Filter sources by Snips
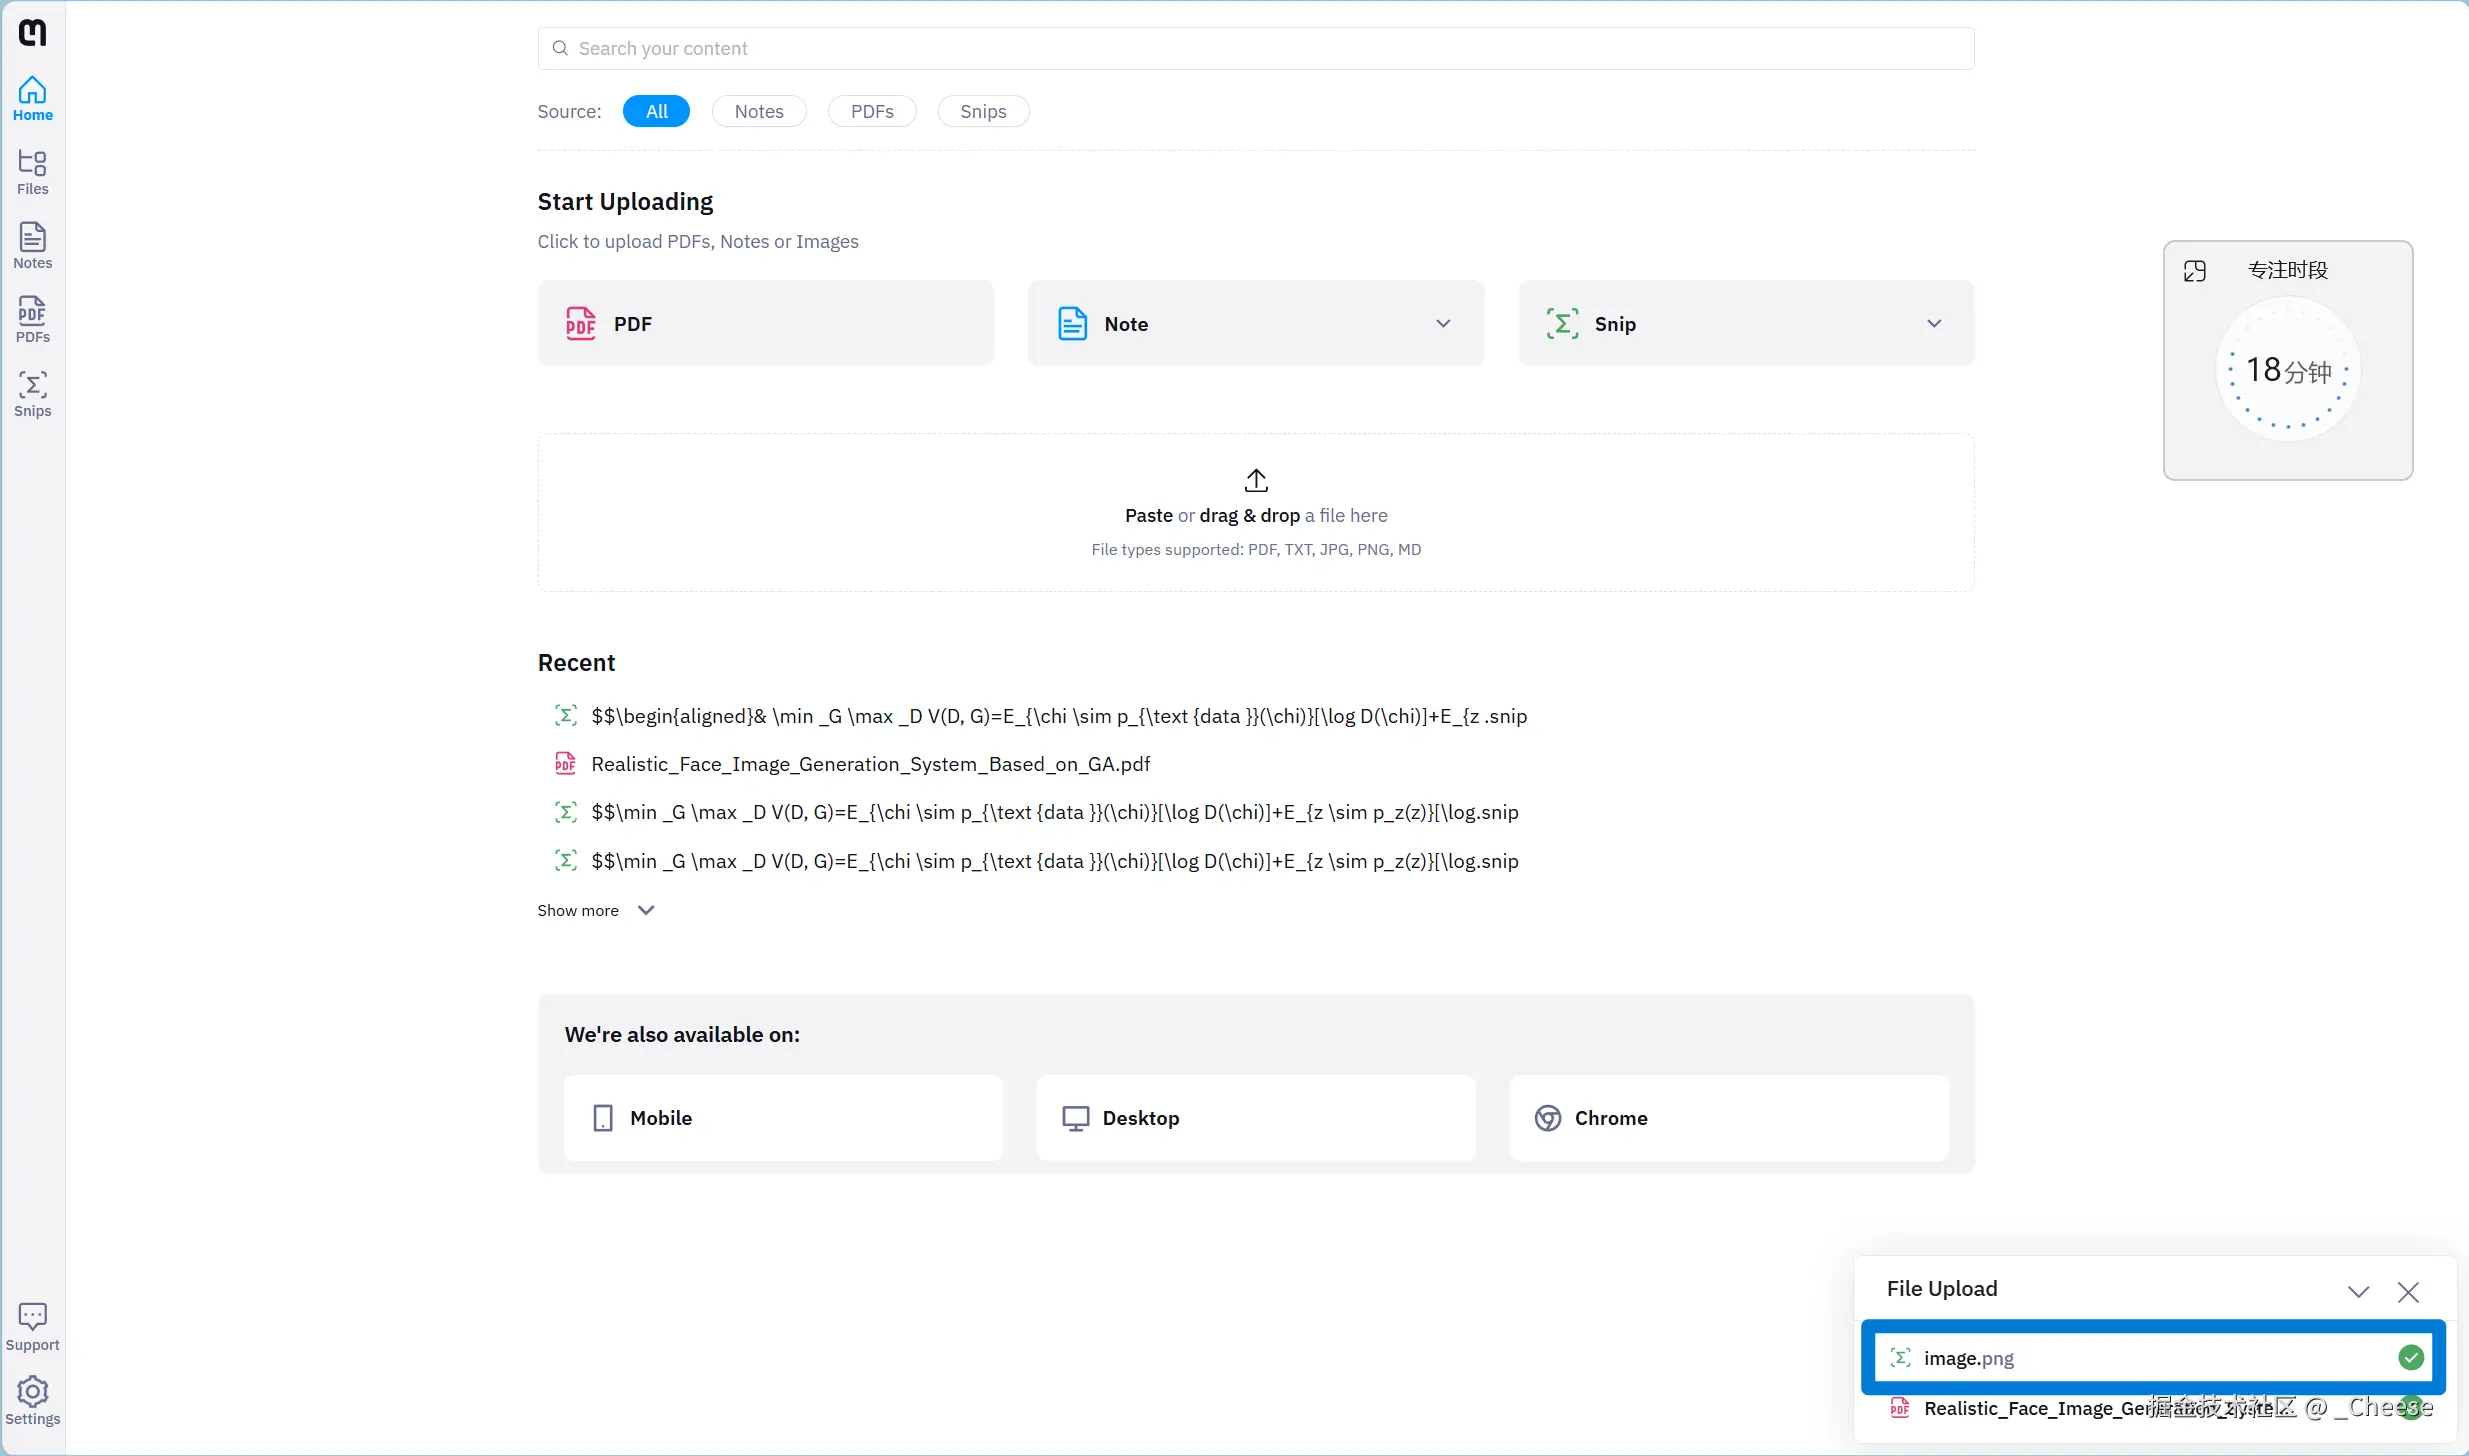 pos(983,111)
